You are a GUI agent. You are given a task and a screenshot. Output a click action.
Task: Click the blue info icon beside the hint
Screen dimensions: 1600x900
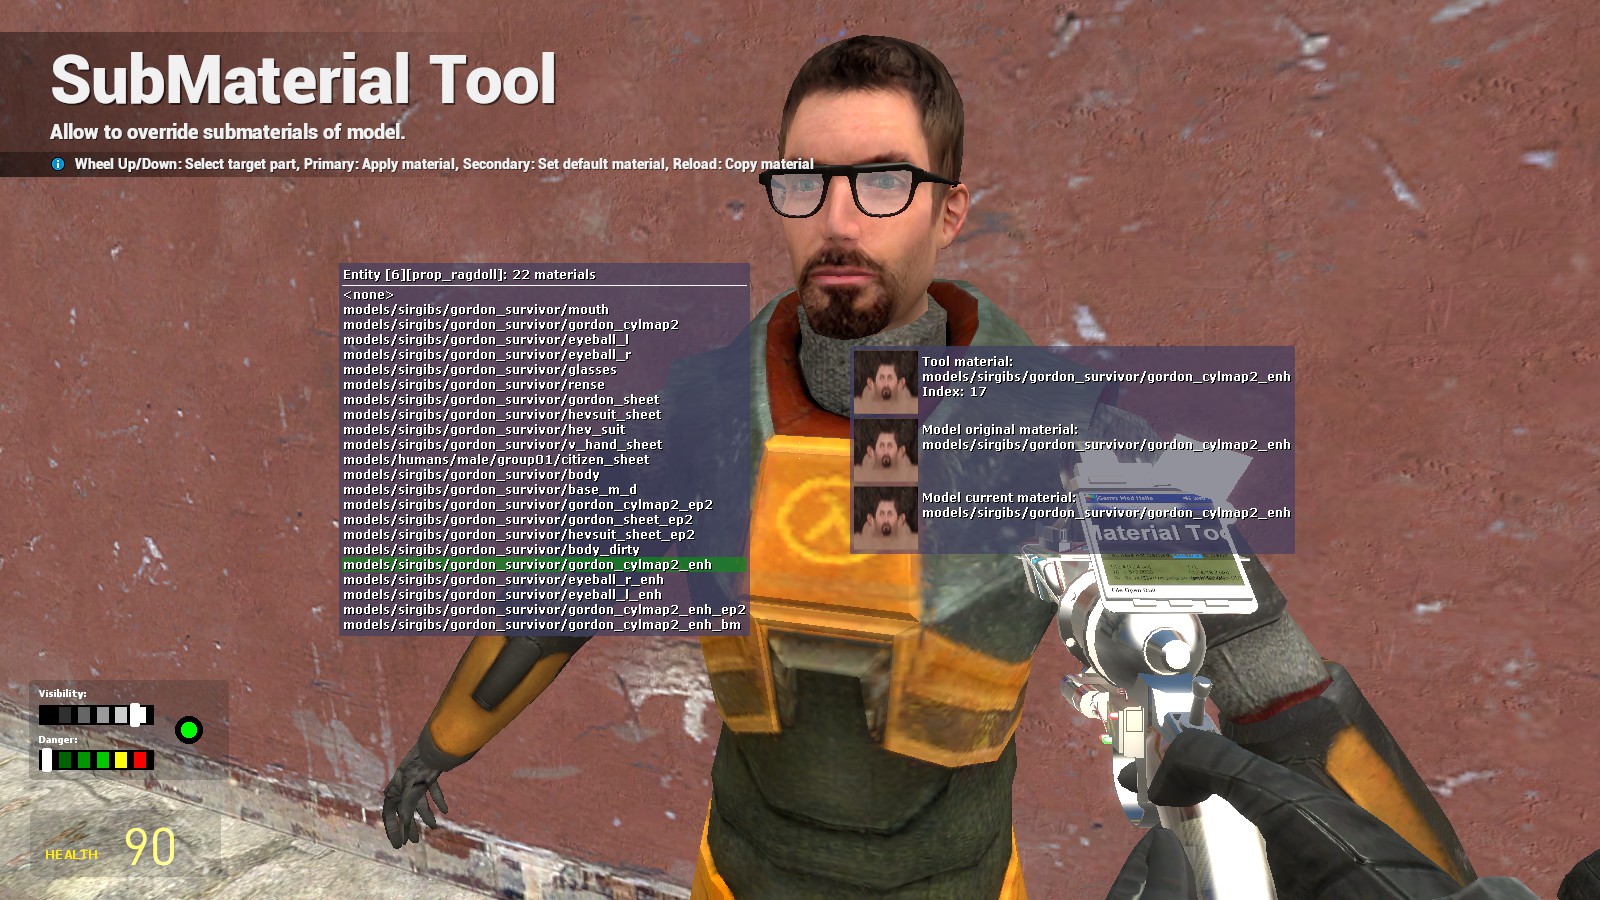[58, 164]
